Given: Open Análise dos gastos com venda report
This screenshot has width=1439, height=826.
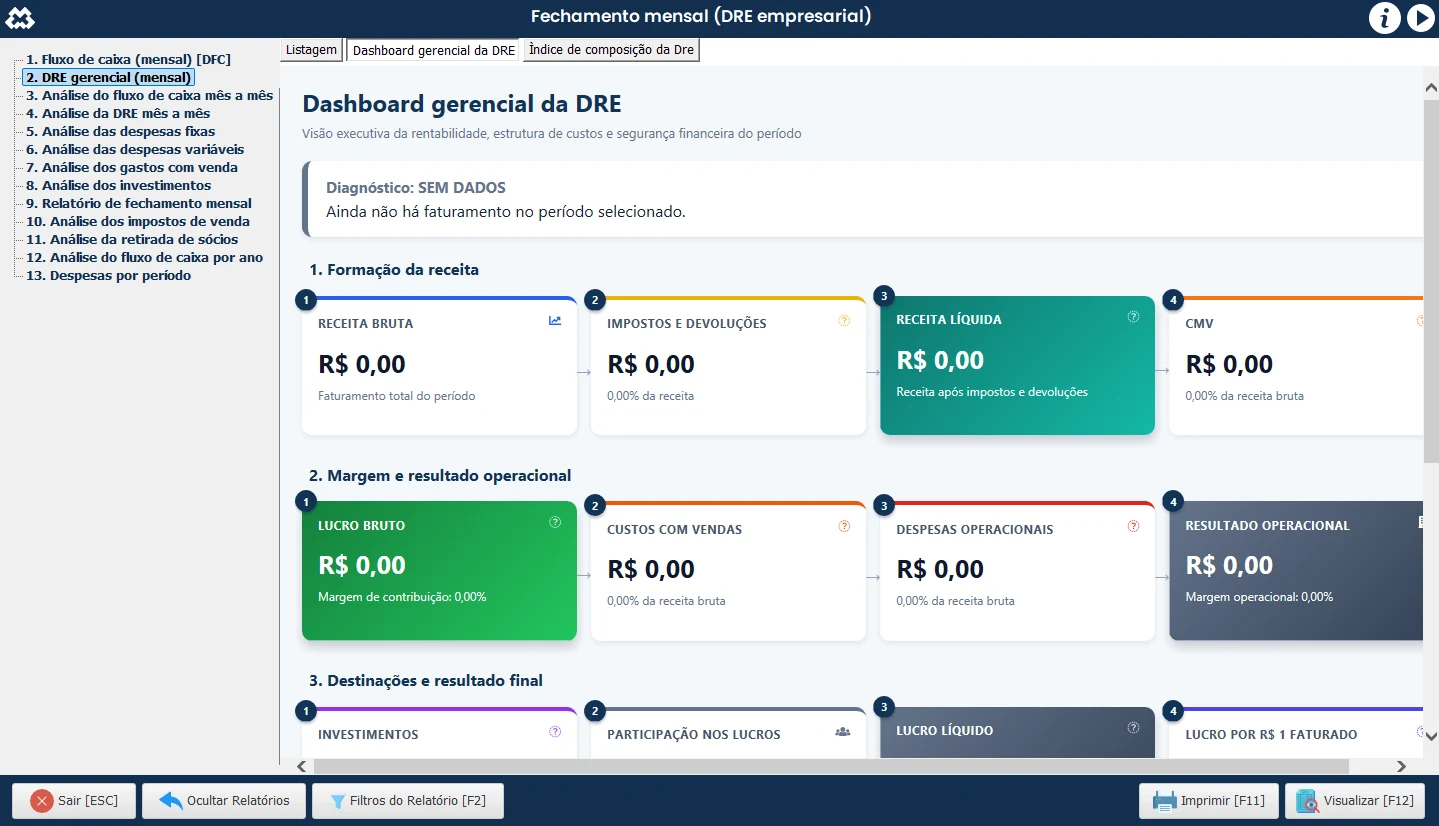Looking at the screenshot, I should pyautogui.click(x=132, y=168).
